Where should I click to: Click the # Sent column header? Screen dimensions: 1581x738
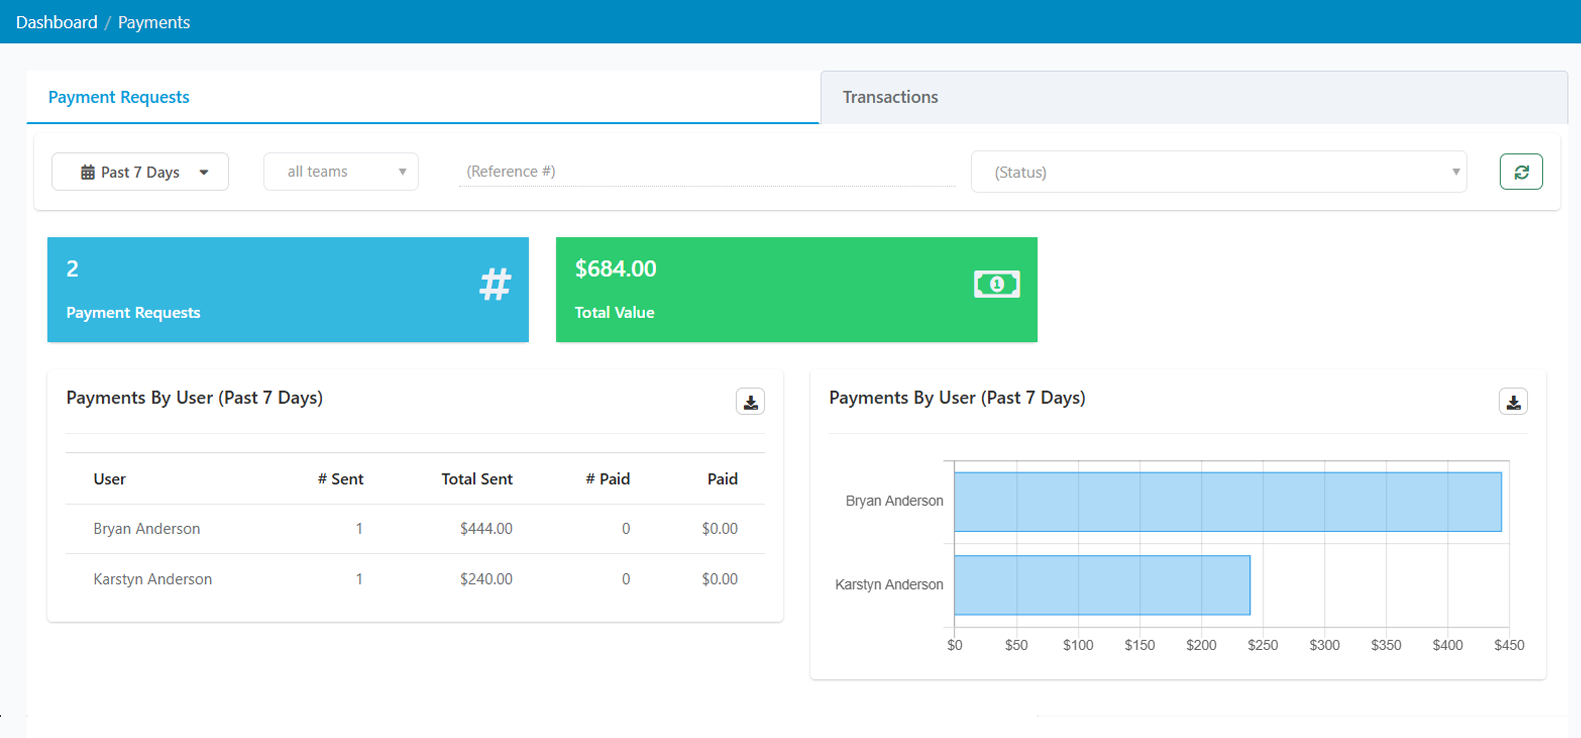(341, 479)
